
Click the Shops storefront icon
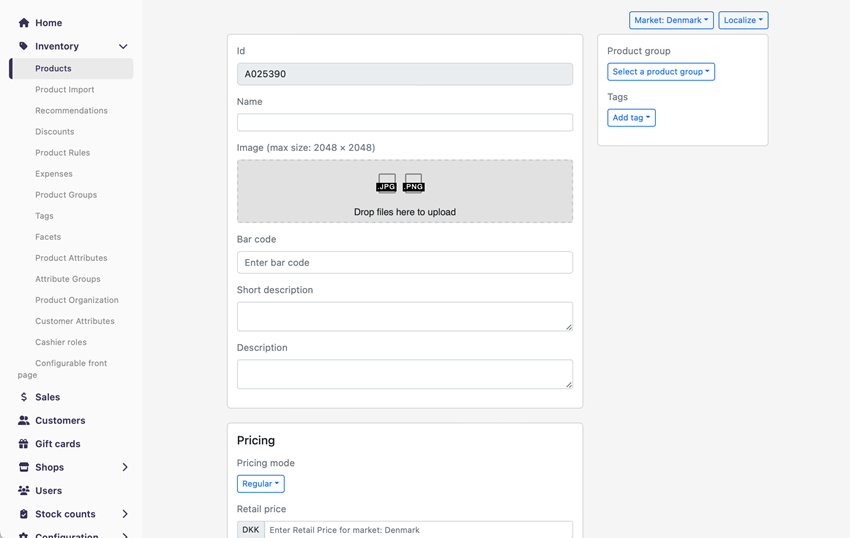tap(24, 467)
